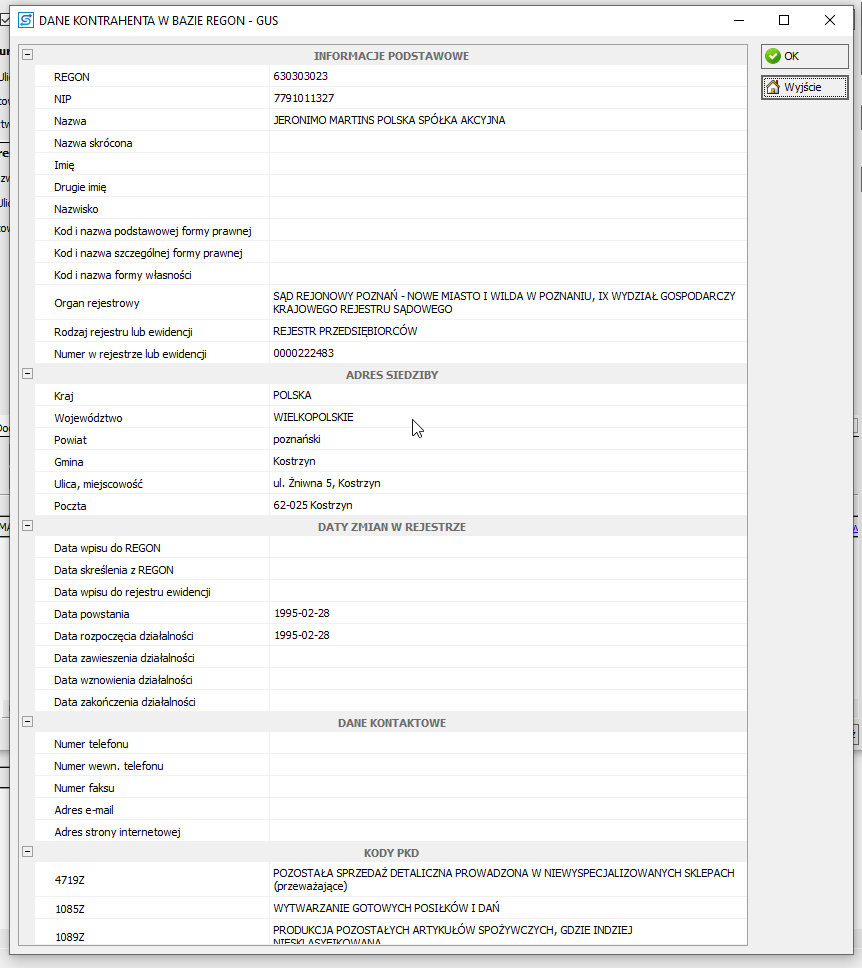This screenshot has width=862, height=968.
Task: Select registry number 0000222483
Action: (x=303, y=353)
